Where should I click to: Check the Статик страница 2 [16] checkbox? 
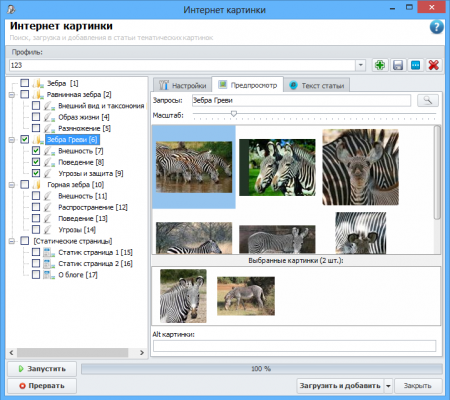[36, 263]
